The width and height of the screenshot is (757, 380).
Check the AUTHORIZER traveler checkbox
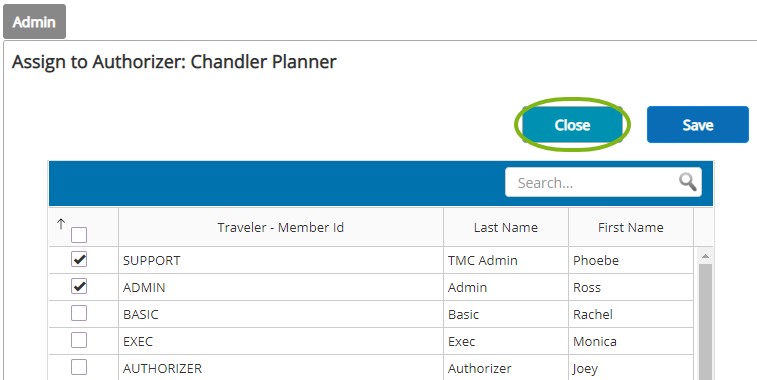click(x=79, y=367)
